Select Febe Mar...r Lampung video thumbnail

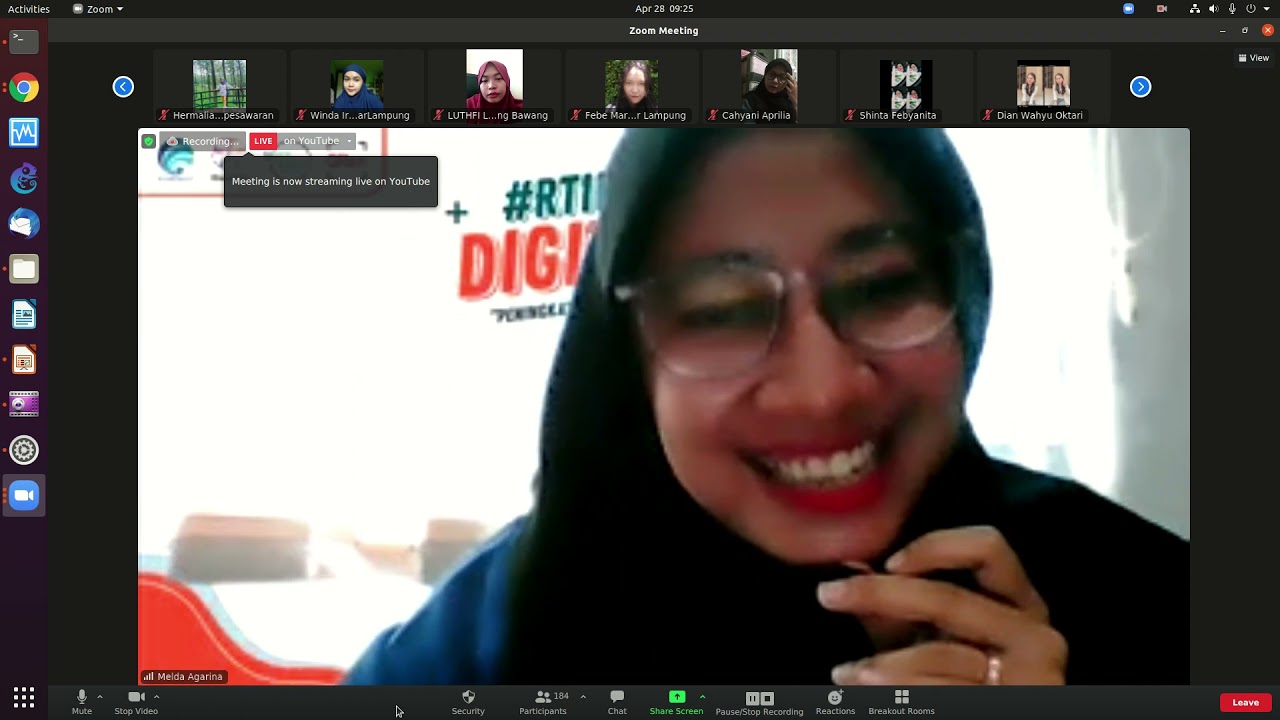coord(631,86)
